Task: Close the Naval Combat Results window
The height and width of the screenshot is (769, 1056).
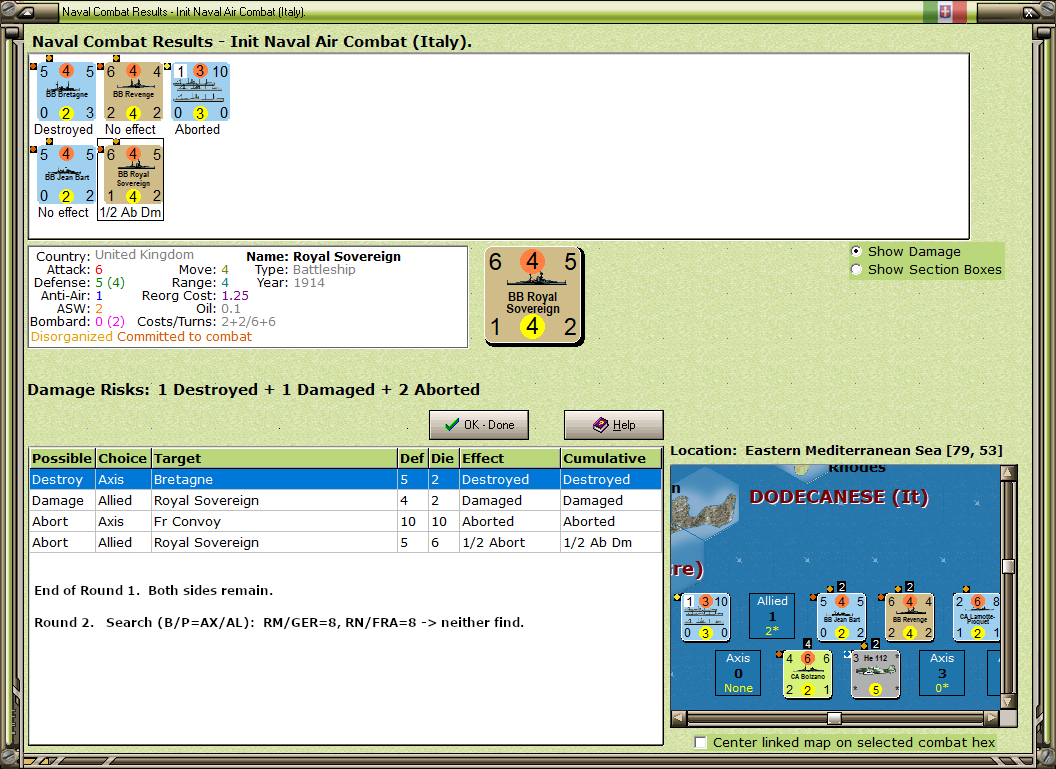Action: 1030,11
